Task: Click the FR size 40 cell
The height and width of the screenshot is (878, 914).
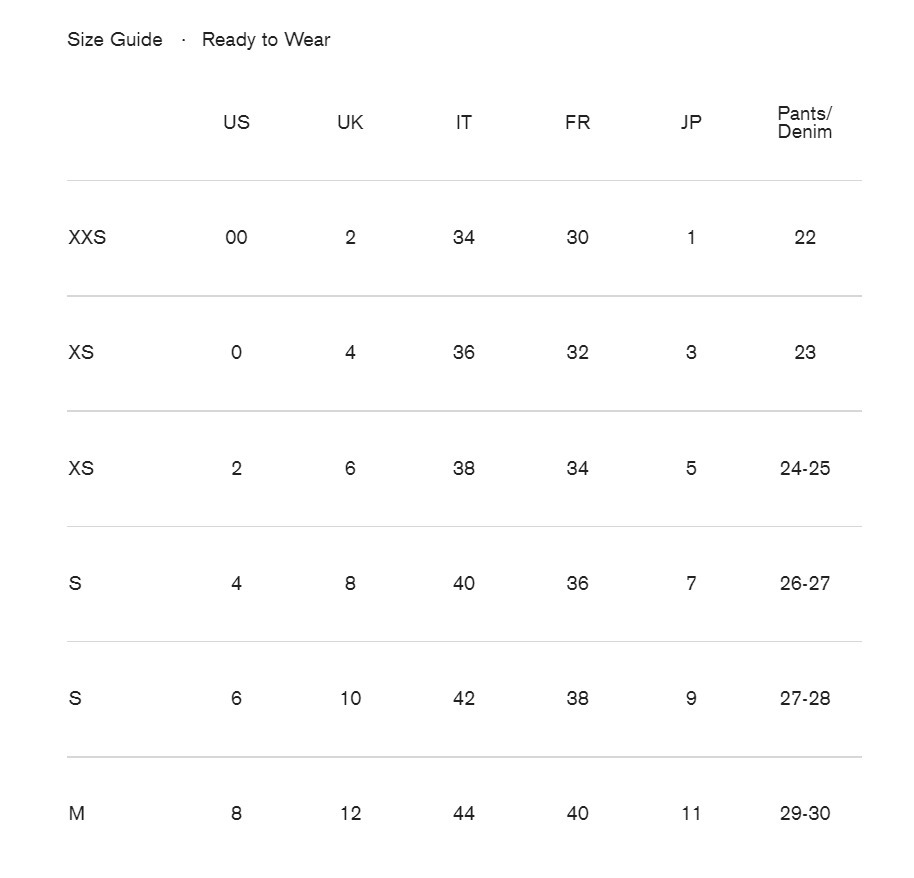Action: (x=577, y=813)
